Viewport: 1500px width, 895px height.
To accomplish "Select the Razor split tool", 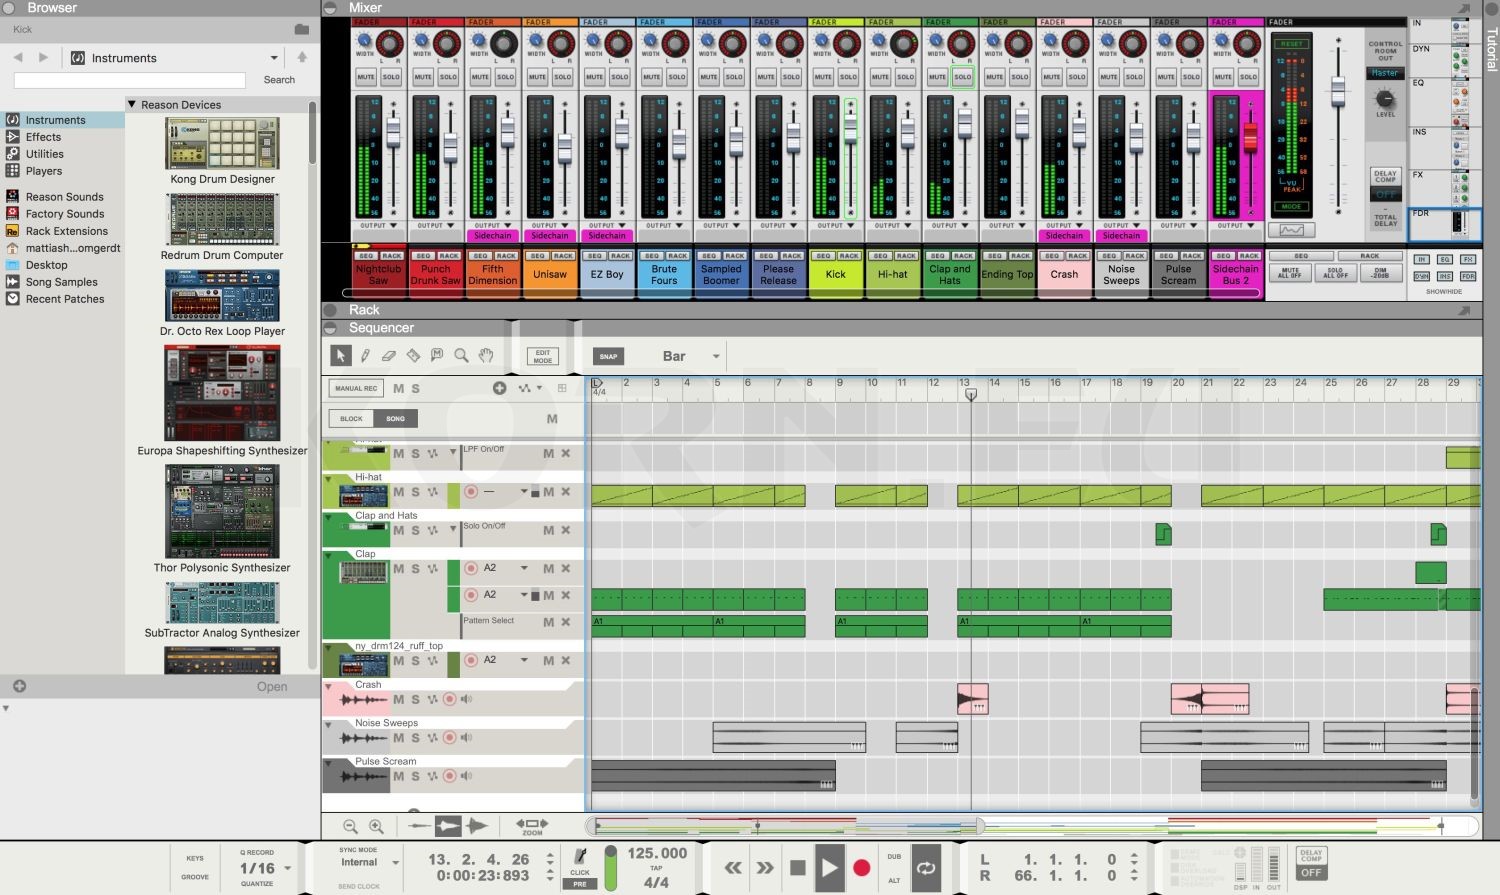I will (413, 355).
